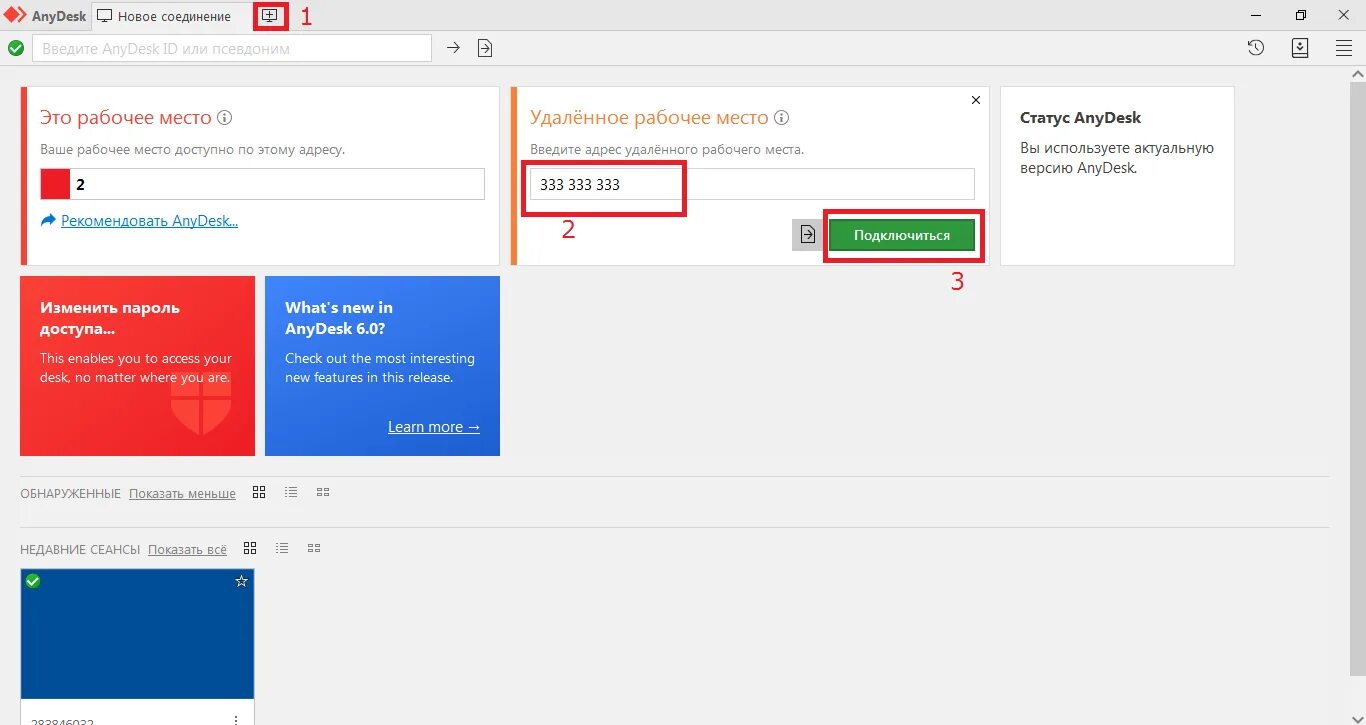Click online status check on recent session
The height and width of the screenshot is (725, 1366).
pos(33,581)
